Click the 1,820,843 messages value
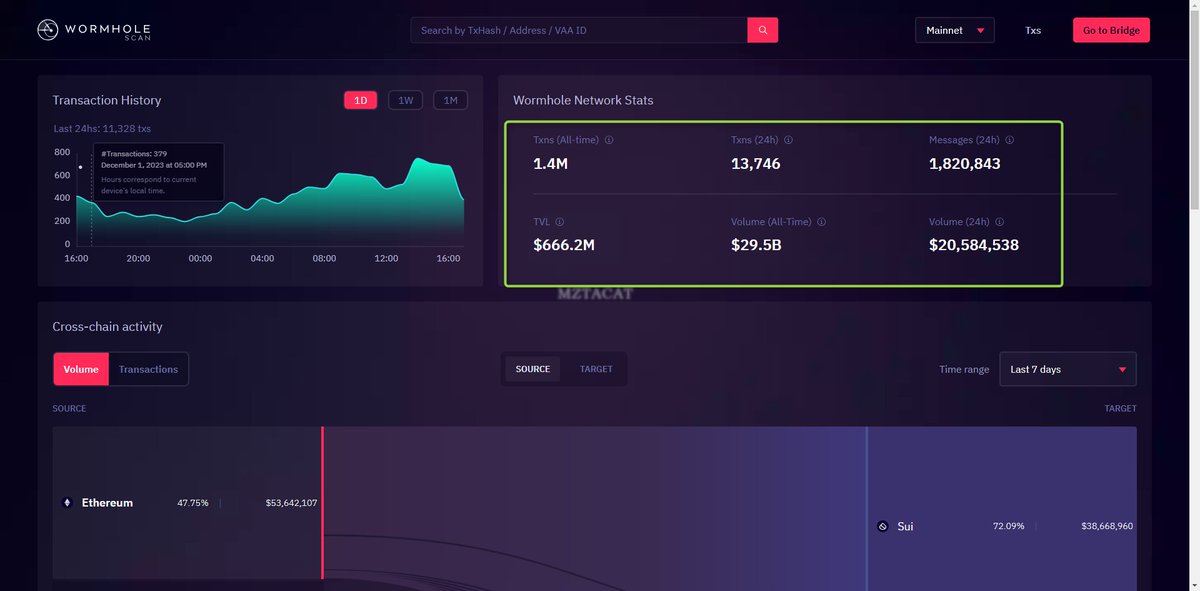This screenshot has width=1200, height=591. pos(965,163)
